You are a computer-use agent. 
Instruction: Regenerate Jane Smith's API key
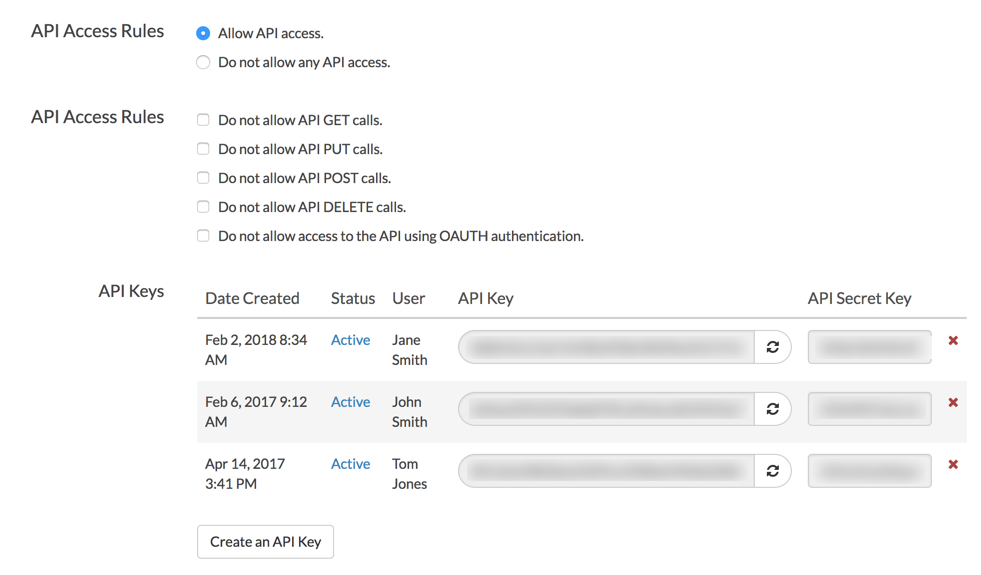[772, 347]
